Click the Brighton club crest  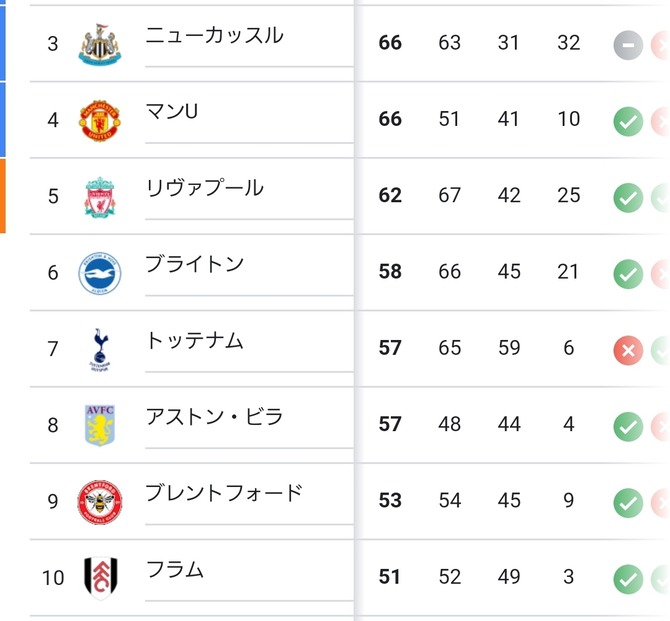100,273
